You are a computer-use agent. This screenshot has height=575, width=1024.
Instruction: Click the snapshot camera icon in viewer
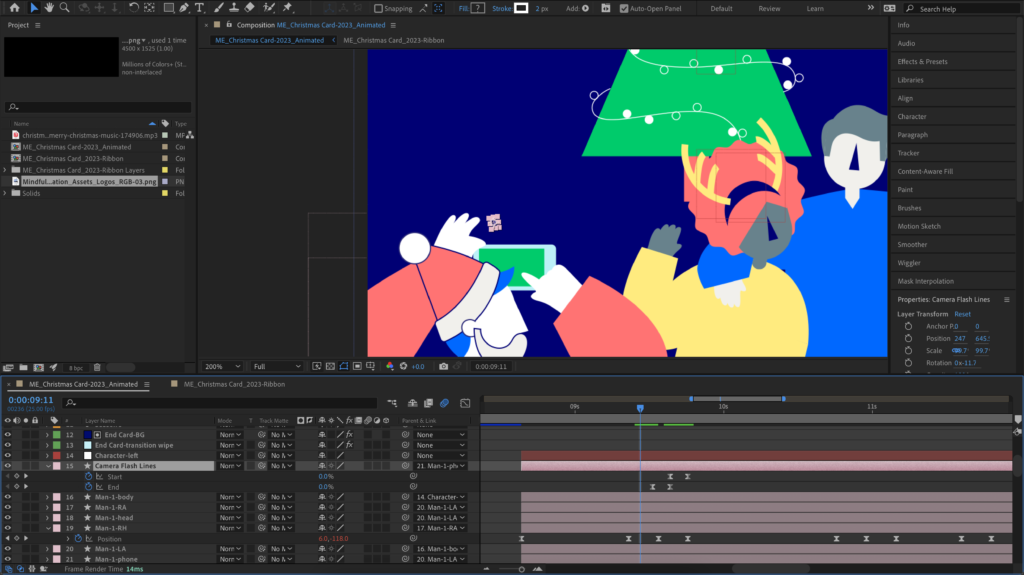point(443,367)
